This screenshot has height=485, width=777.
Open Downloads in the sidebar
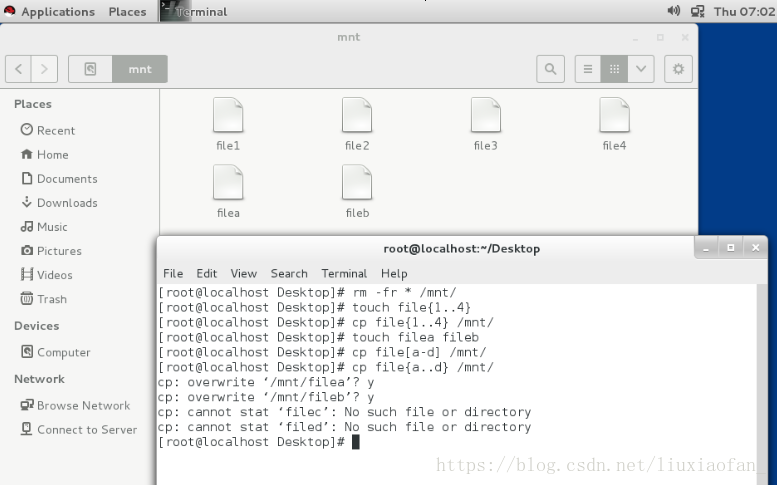pos(59,203)
